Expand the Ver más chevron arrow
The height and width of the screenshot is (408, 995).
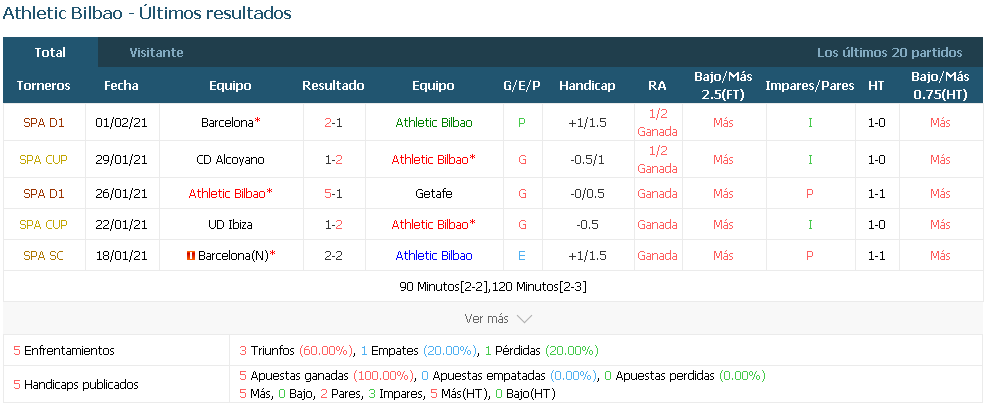coord(524,319)
